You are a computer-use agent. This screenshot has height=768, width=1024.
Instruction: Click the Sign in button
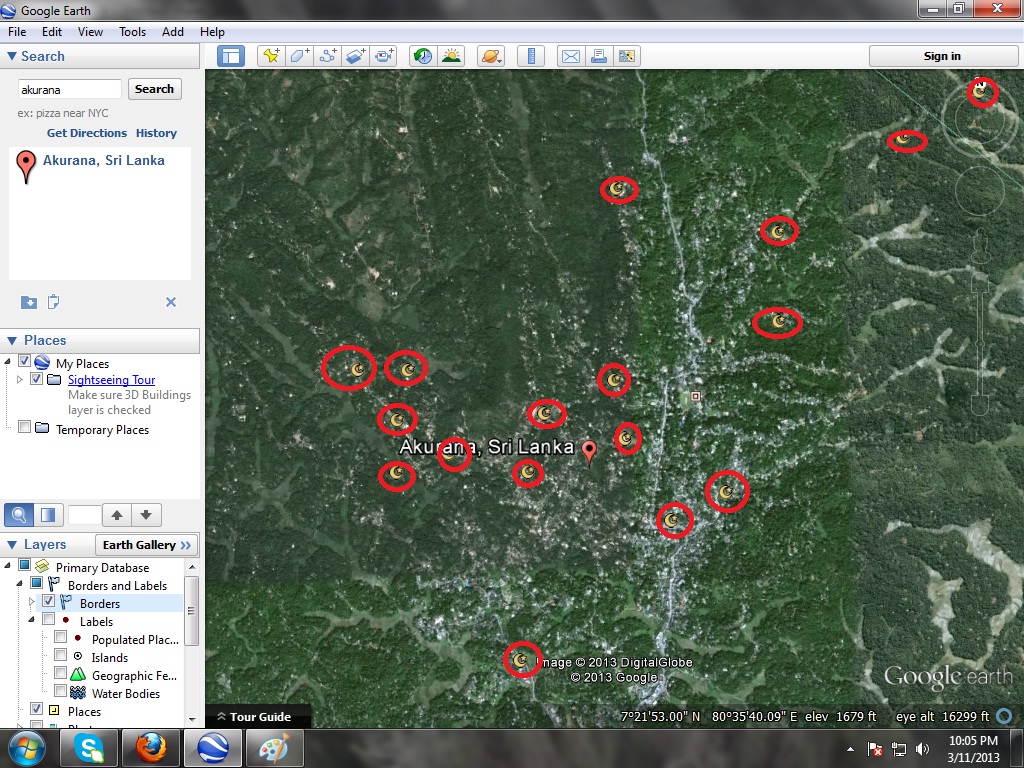click(942, 56)
